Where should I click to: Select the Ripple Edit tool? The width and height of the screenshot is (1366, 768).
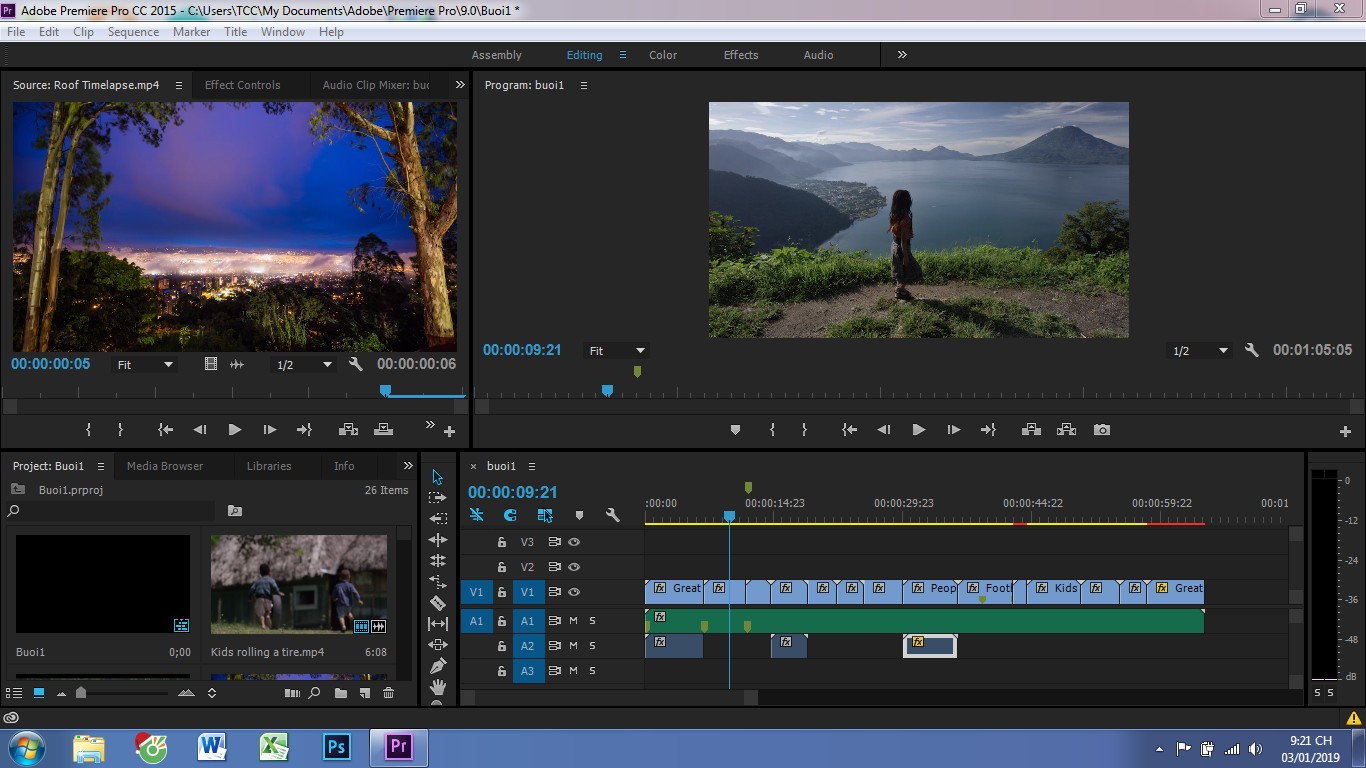tap(437, 540)
